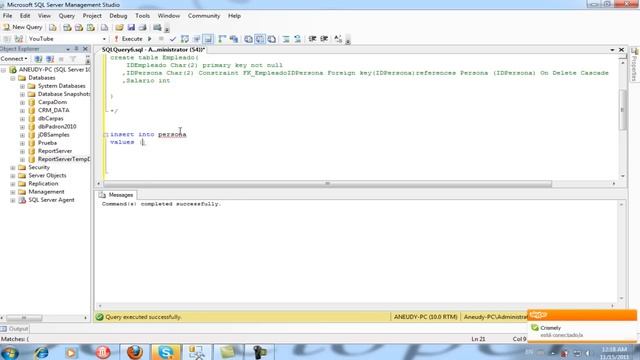Open the Tools menu
This screenshot has width=640, height=360.
point(142,16)
